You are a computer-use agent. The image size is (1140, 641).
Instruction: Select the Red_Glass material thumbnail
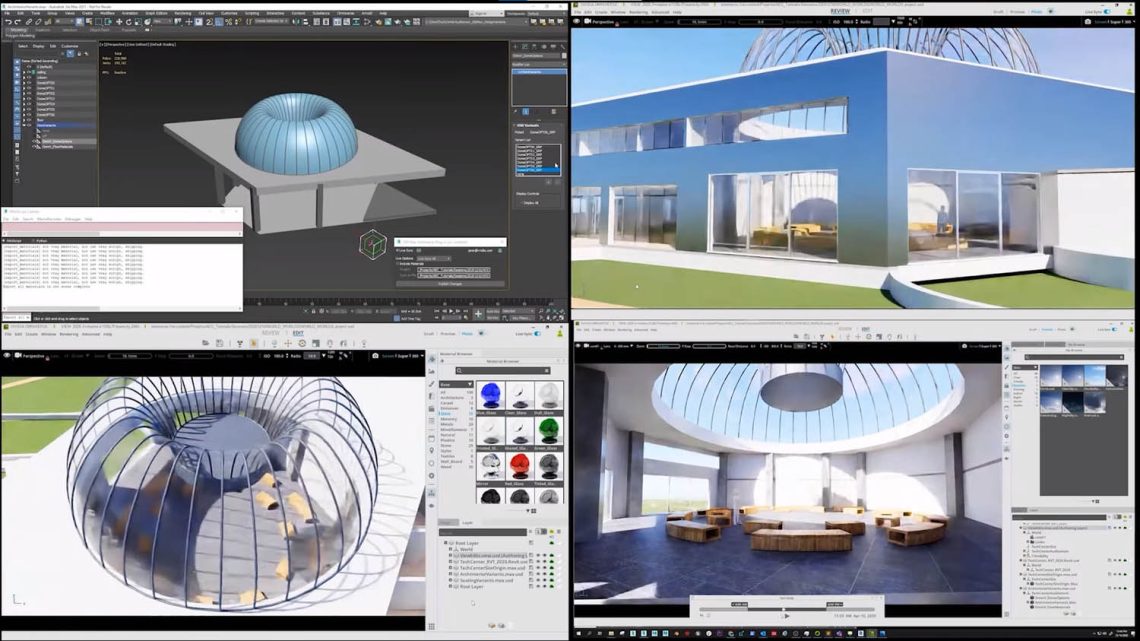tap(520, 464)
